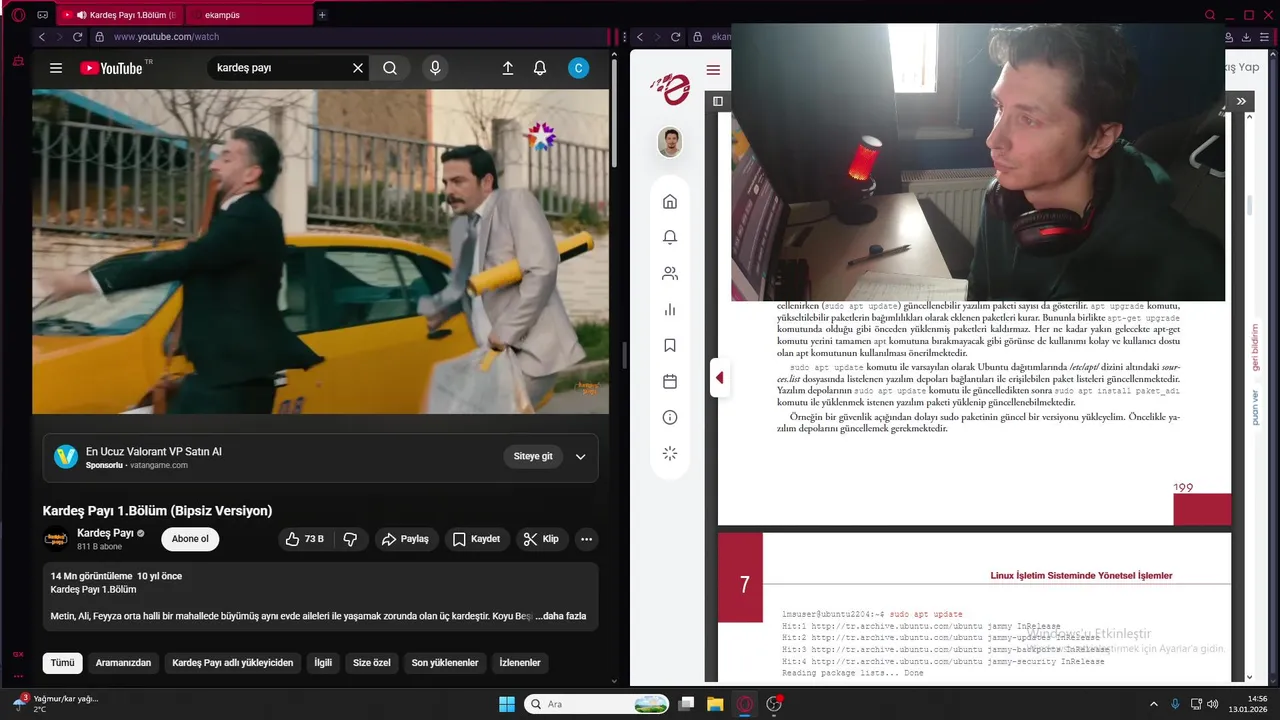Open ekampüs people/groups icon in sidebar

pyautogui.click(x=670, y=273)
